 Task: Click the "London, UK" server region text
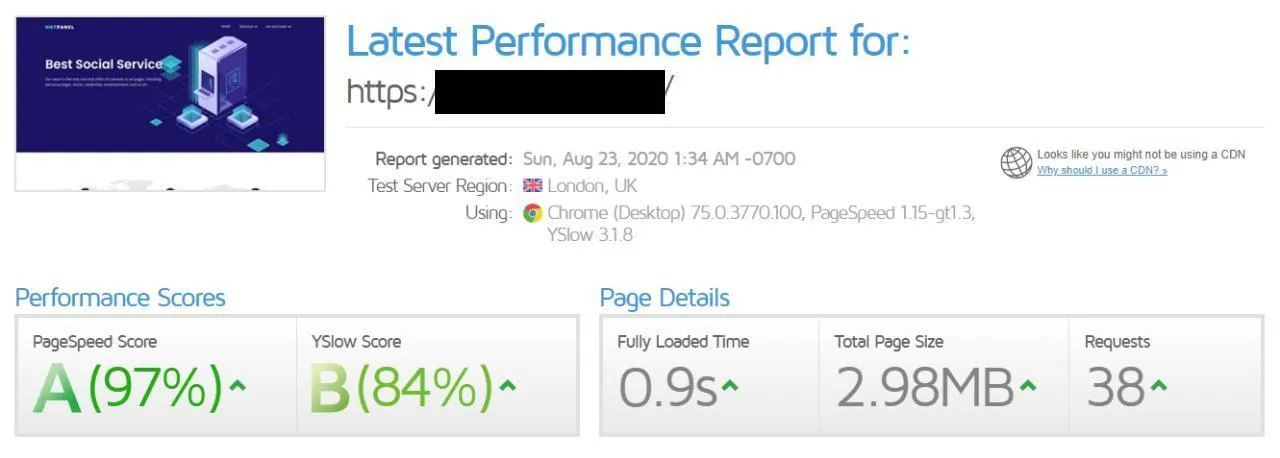coord(592,186)
